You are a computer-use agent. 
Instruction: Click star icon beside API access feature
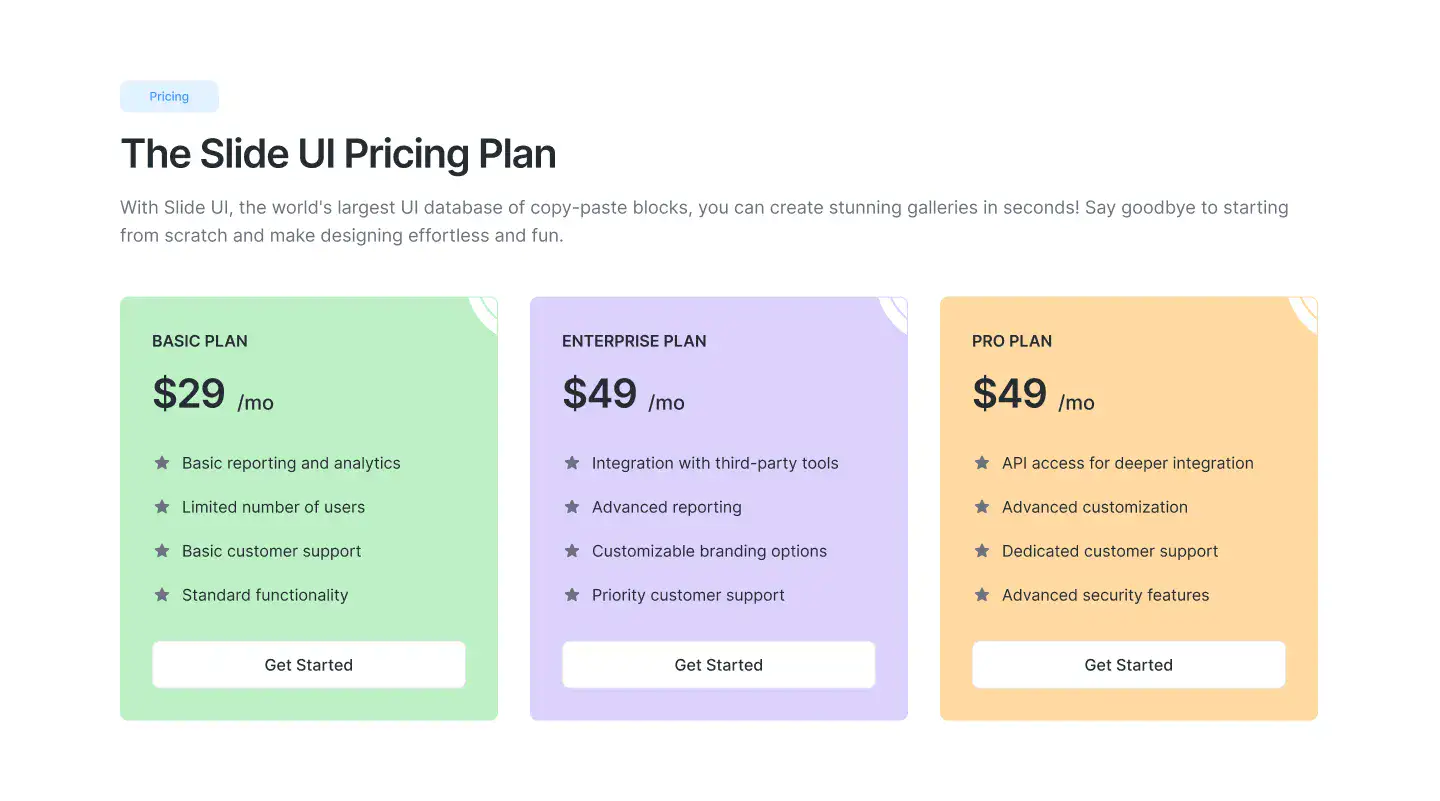[x=982, y=463]
